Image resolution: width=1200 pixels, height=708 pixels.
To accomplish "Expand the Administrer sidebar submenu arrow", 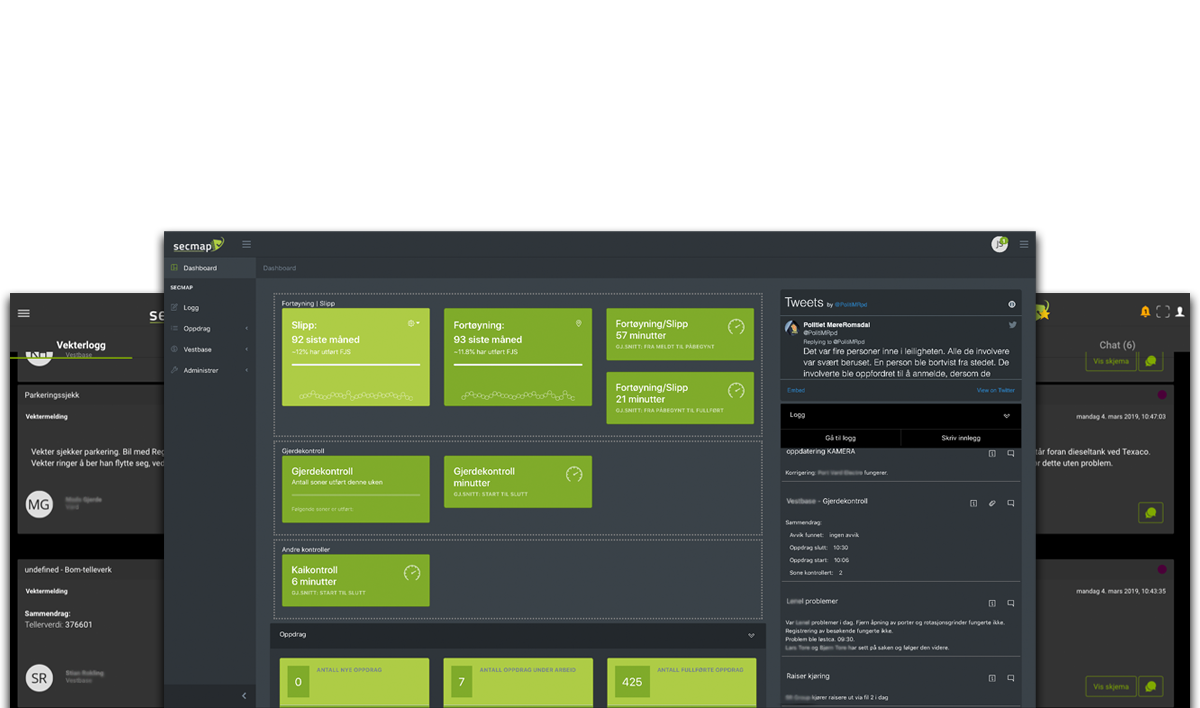I will (247, 370).
